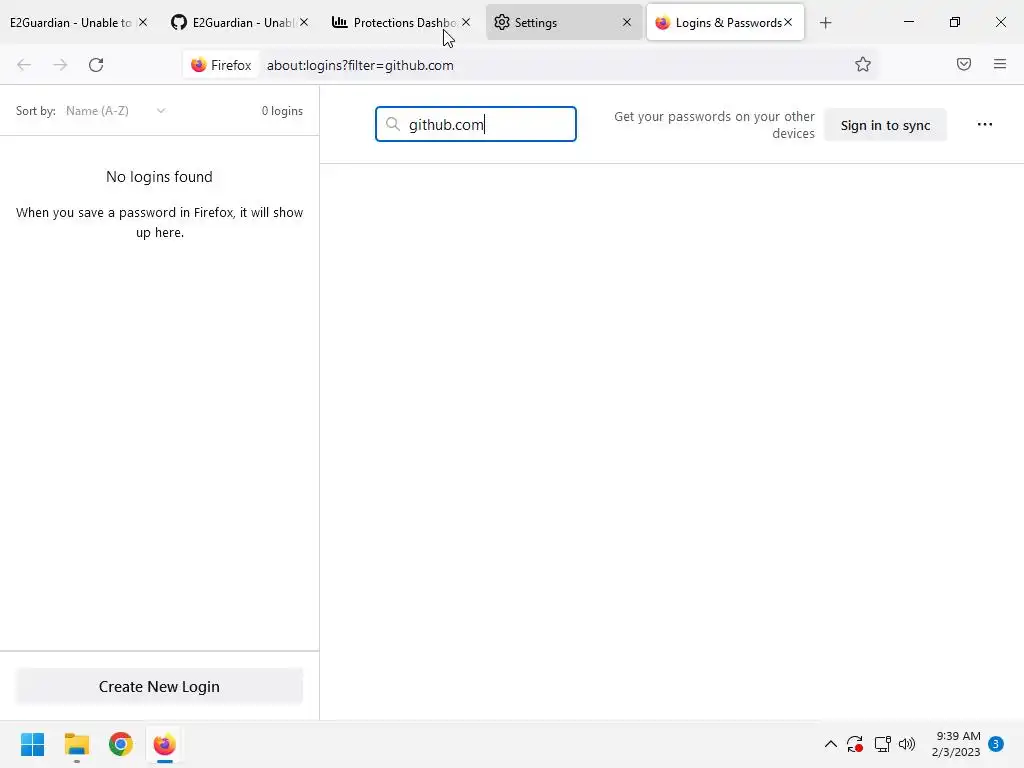Switch to the Protections Dashboard tab
The width and height of the screenshot is (1024, 768).
pos(401,22)
